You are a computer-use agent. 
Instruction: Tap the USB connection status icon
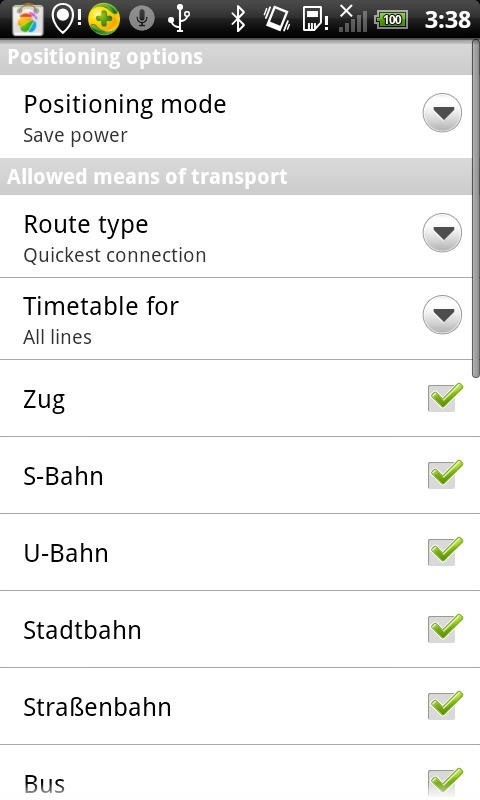179,19
